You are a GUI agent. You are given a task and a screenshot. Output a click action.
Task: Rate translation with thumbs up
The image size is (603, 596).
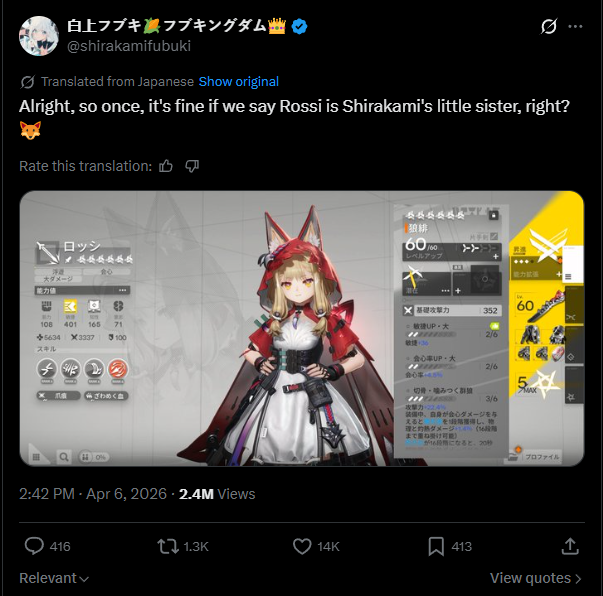166,166
